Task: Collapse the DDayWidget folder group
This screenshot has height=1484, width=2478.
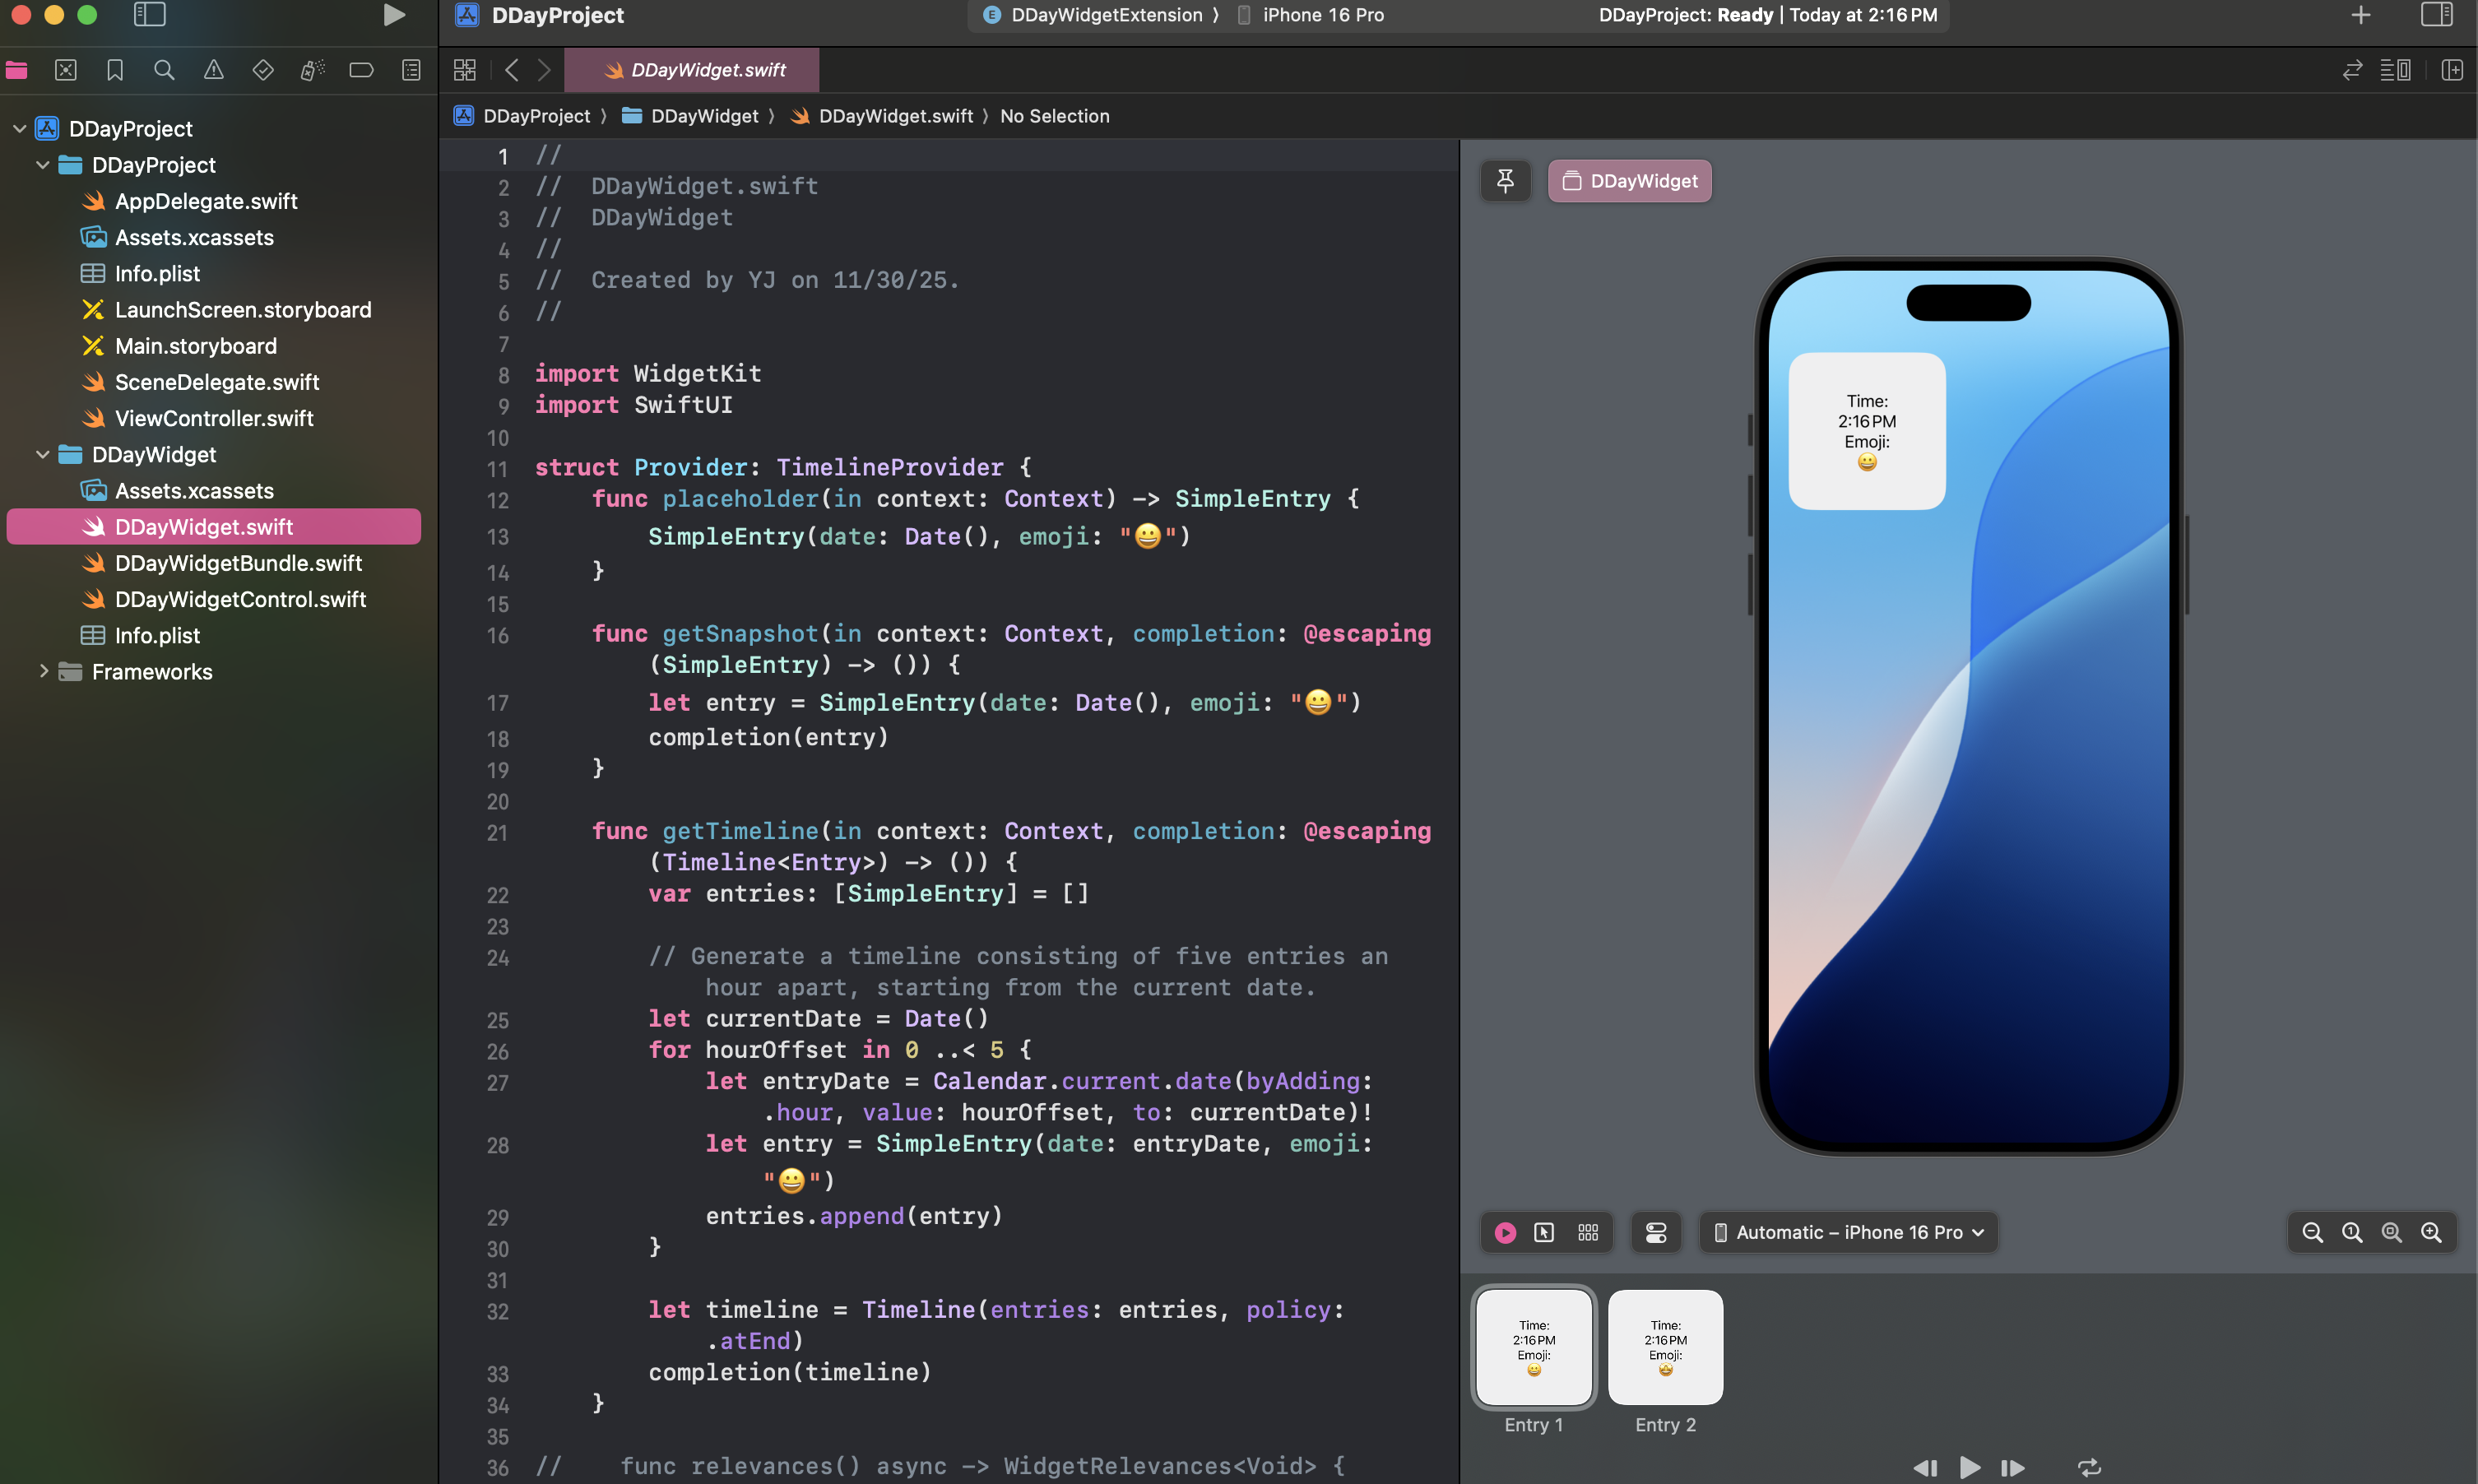Action: click(43, 455)
